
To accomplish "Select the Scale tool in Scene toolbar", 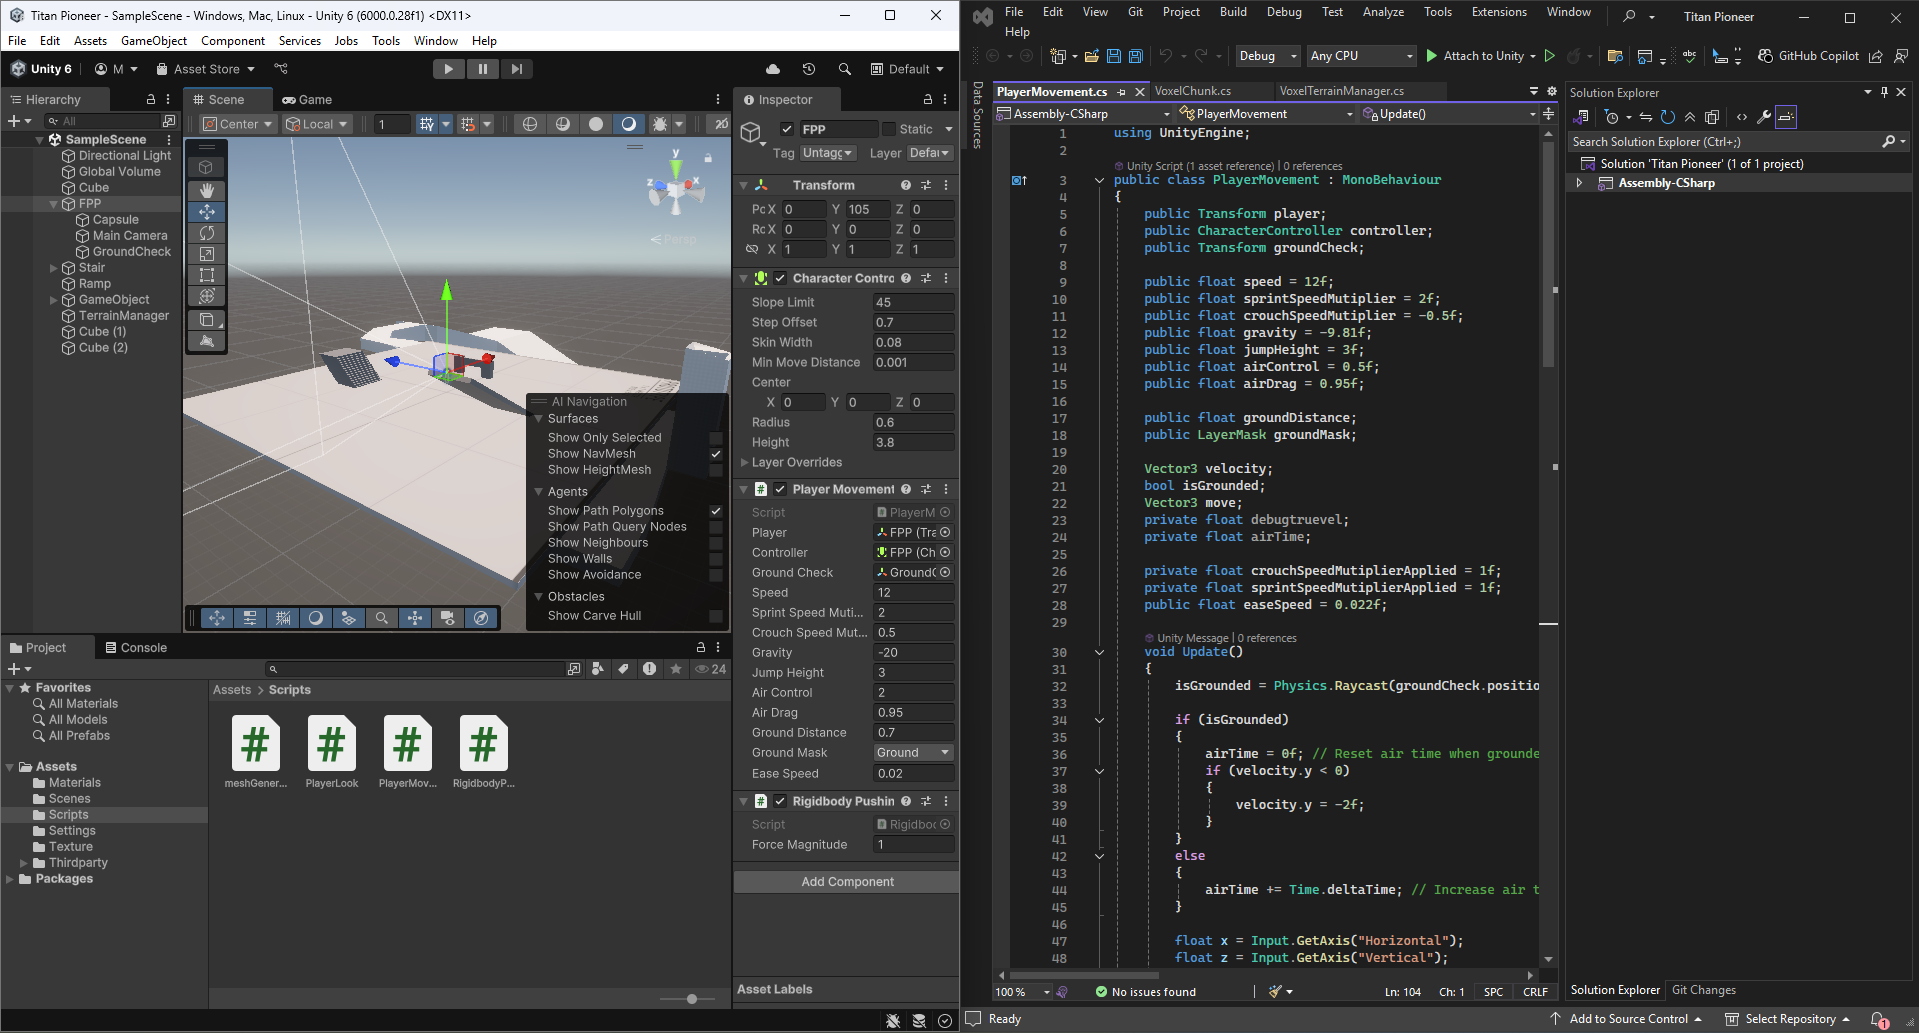I will coord(207,254).
